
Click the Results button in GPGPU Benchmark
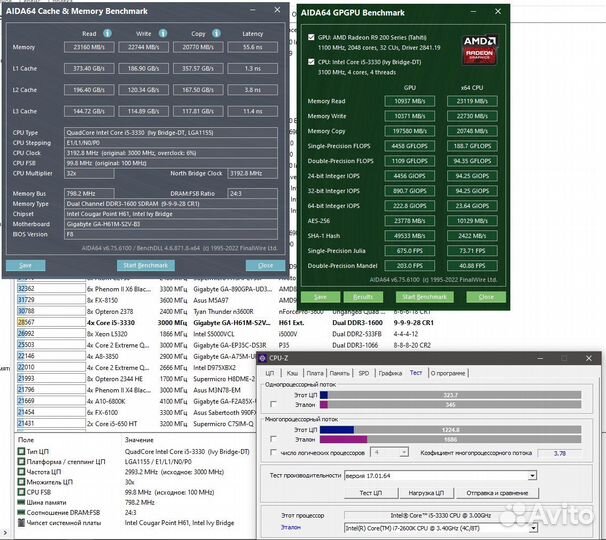[x=364, y=296]
